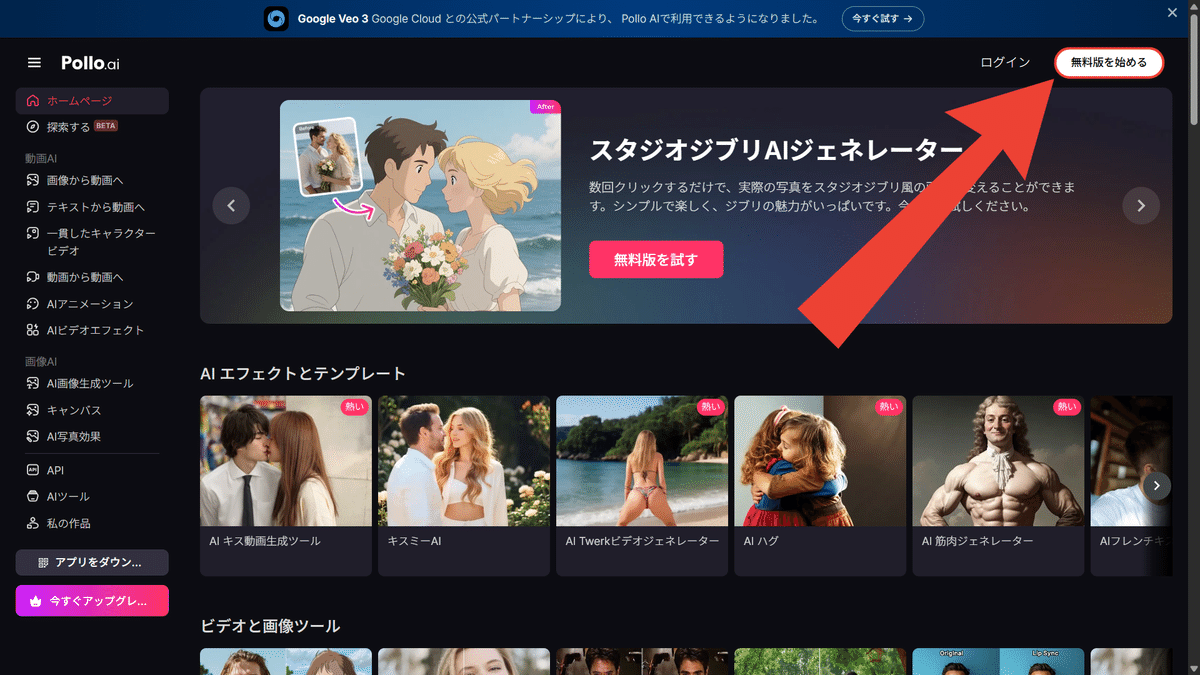
Task: Click the API sidebar icon
Action: [x=33, y=470]
